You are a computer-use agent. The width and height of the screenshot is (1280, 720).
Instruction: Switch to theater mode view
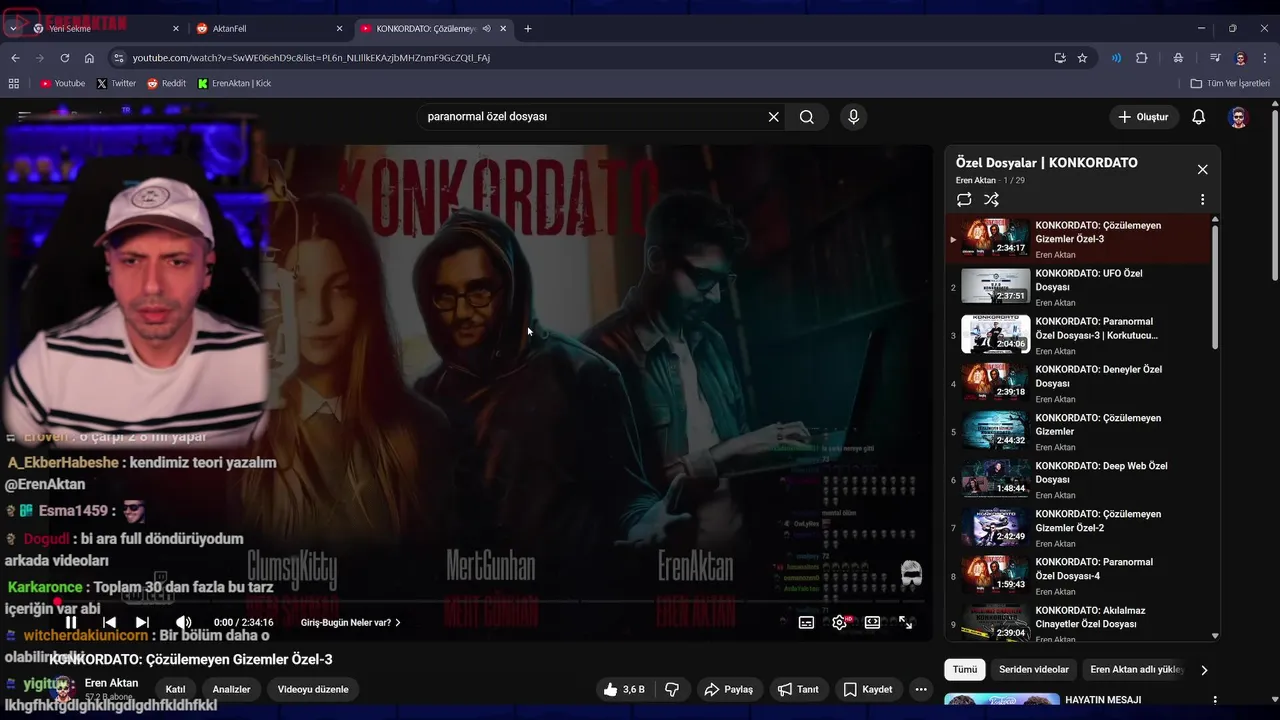pos(872,622)
